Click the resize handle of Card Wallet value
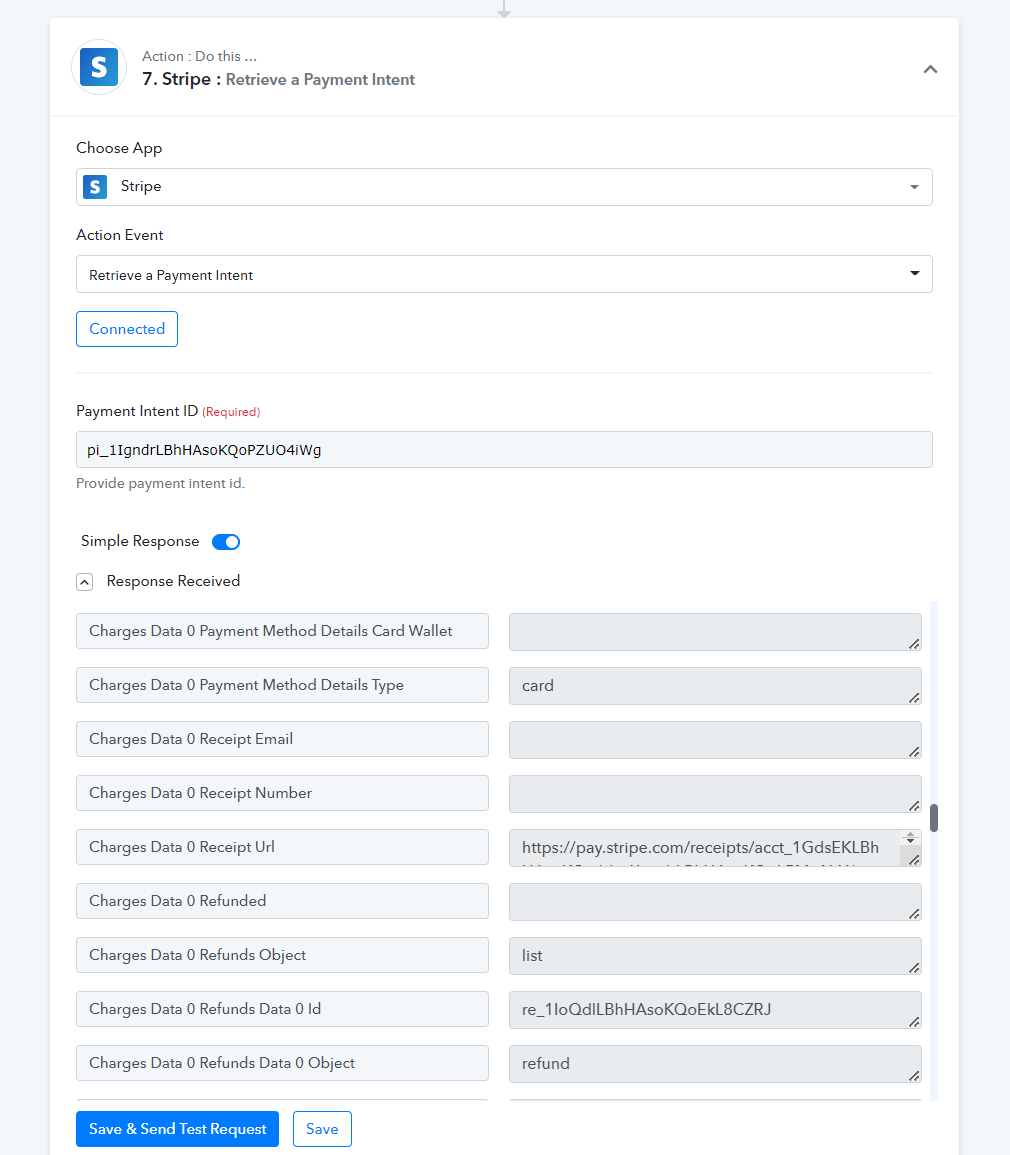The width and height of the screenshot is (1010, 1155). click(x=914, y=643)
